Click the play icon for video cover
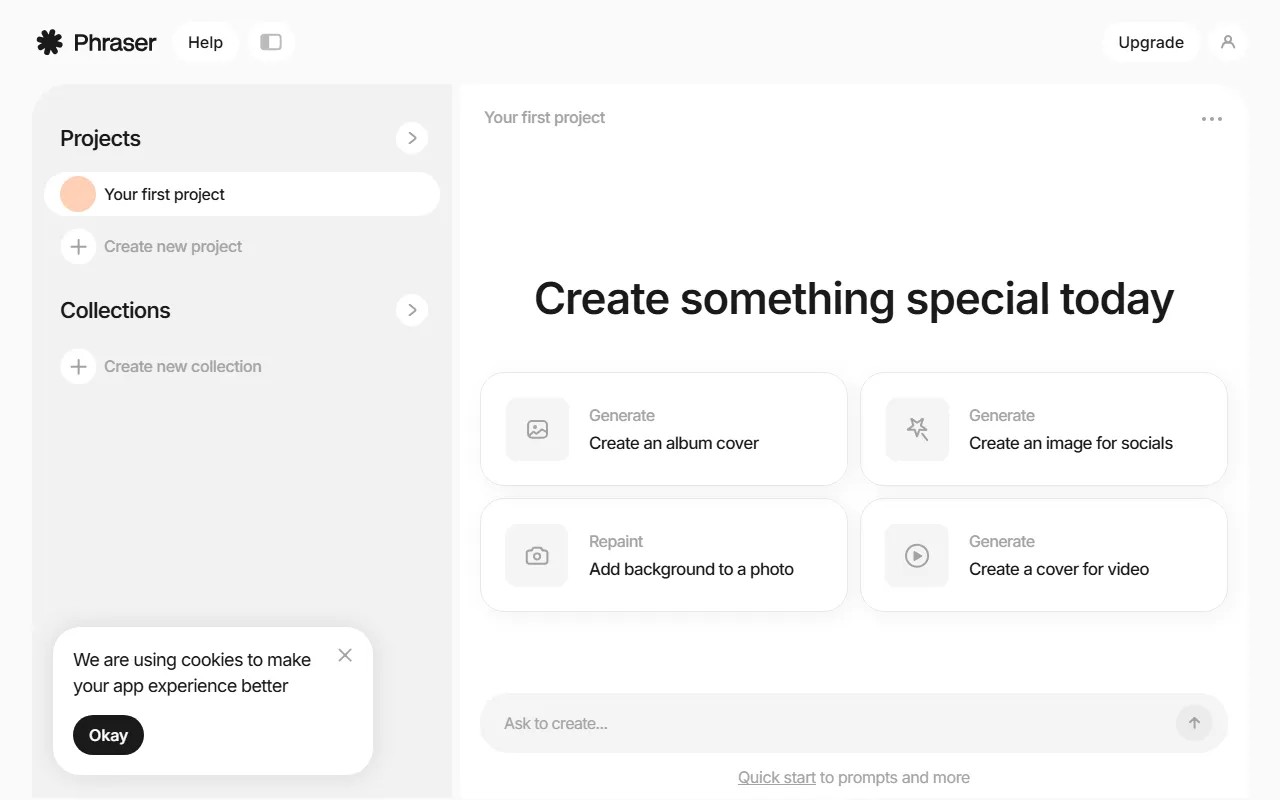The width and height of the screenshot is (1280, 800). (x=917, y=555)
